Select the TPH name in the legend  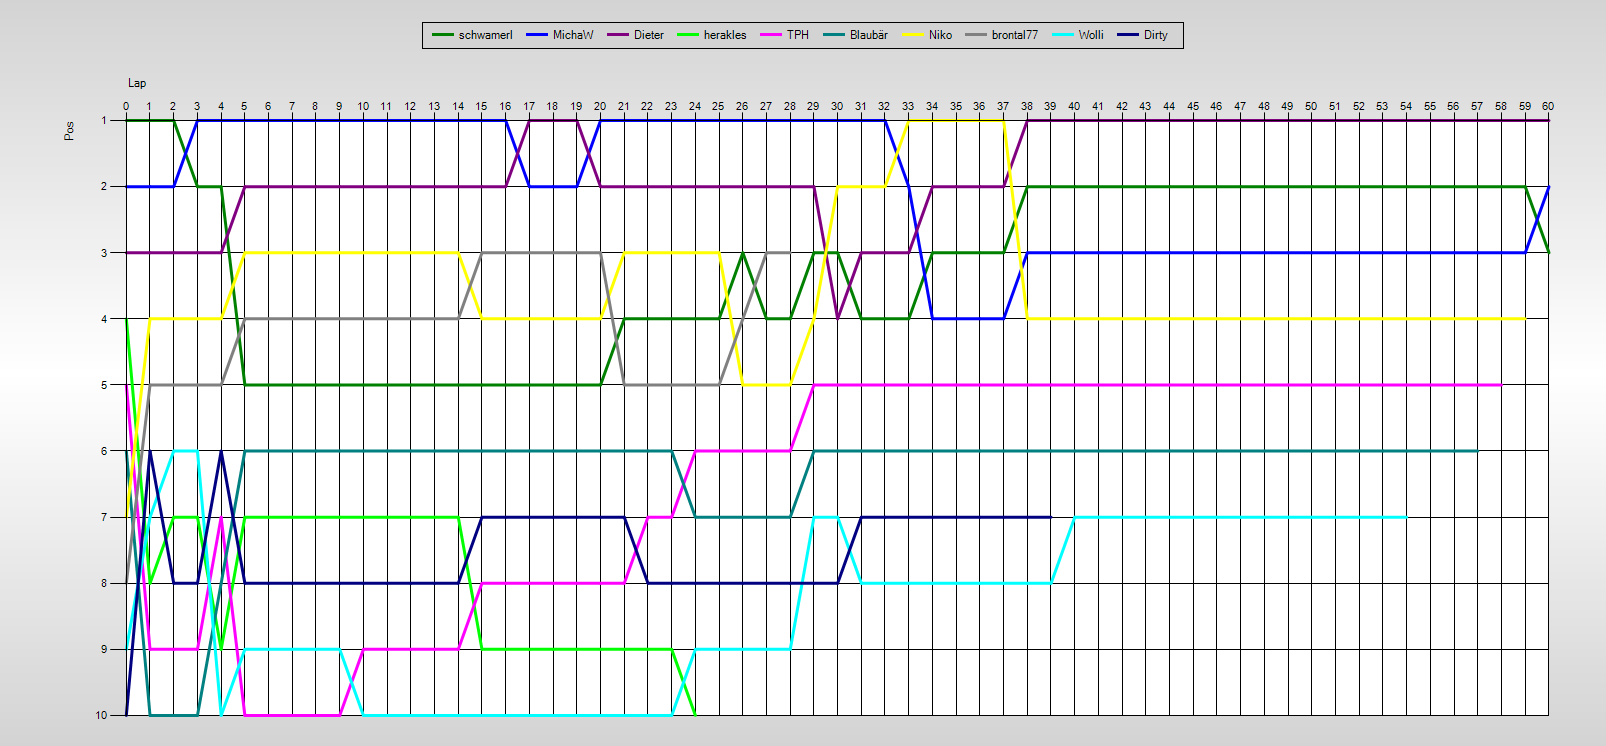798,35
